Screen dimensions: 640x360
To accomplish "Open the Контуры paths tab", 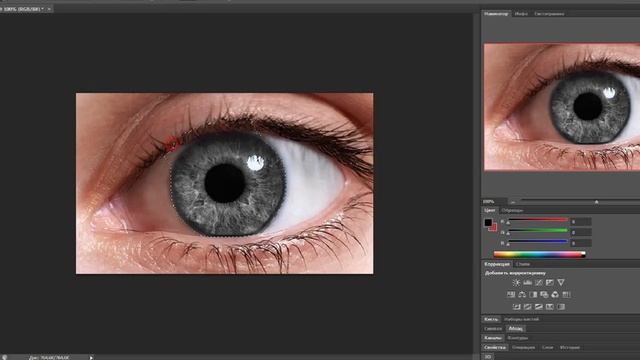I will click(x=517, y=338).
